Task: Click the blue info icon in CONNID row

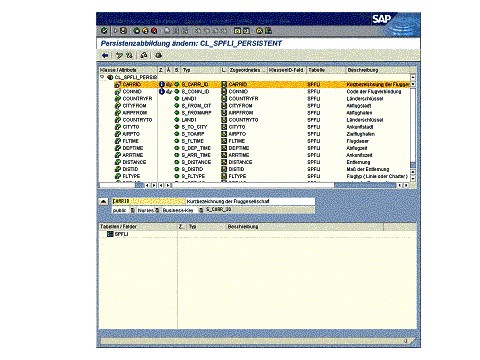Action: pyautogui.click(x=162, y=91)
